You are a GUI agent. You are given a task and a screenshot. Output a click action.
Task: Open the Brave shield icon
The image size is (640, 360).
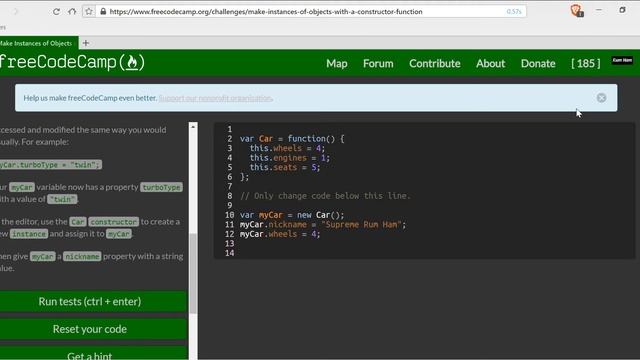[576, 11]
